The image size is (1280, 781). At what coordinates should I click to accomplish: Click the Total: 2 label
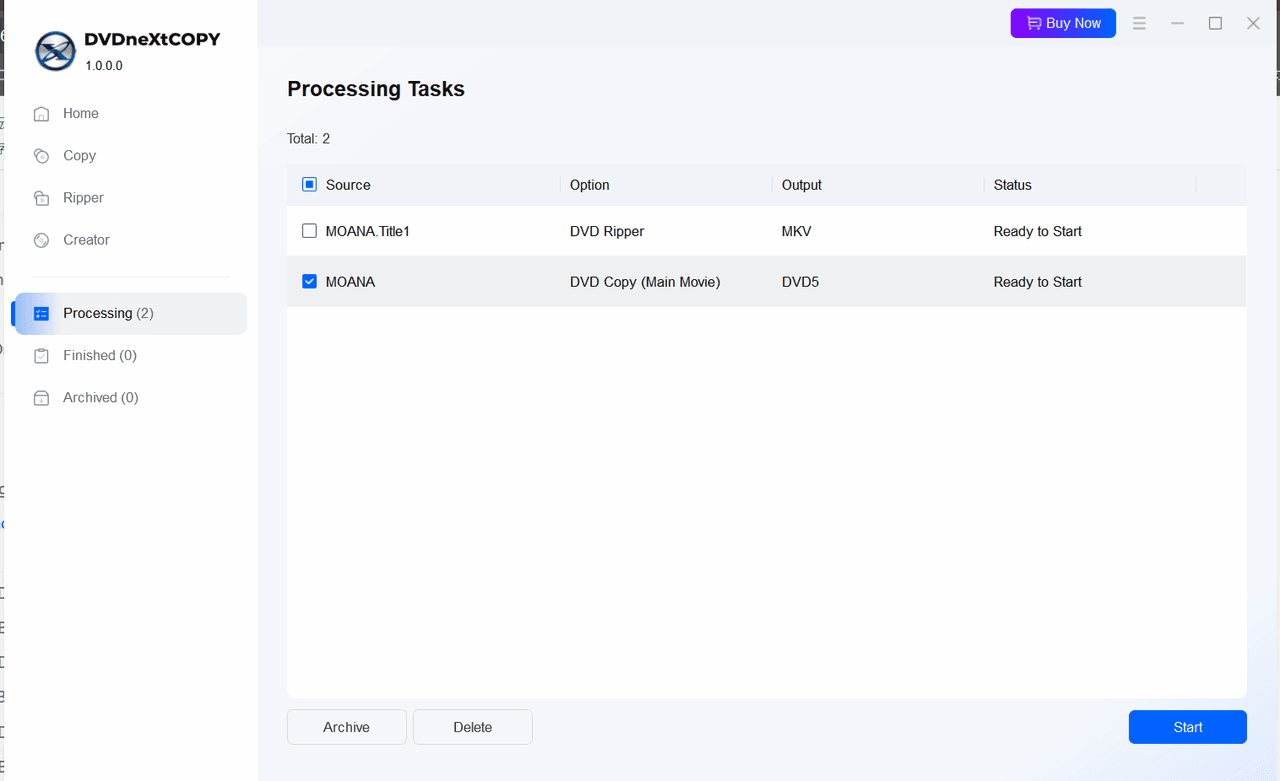click(309, 139)
